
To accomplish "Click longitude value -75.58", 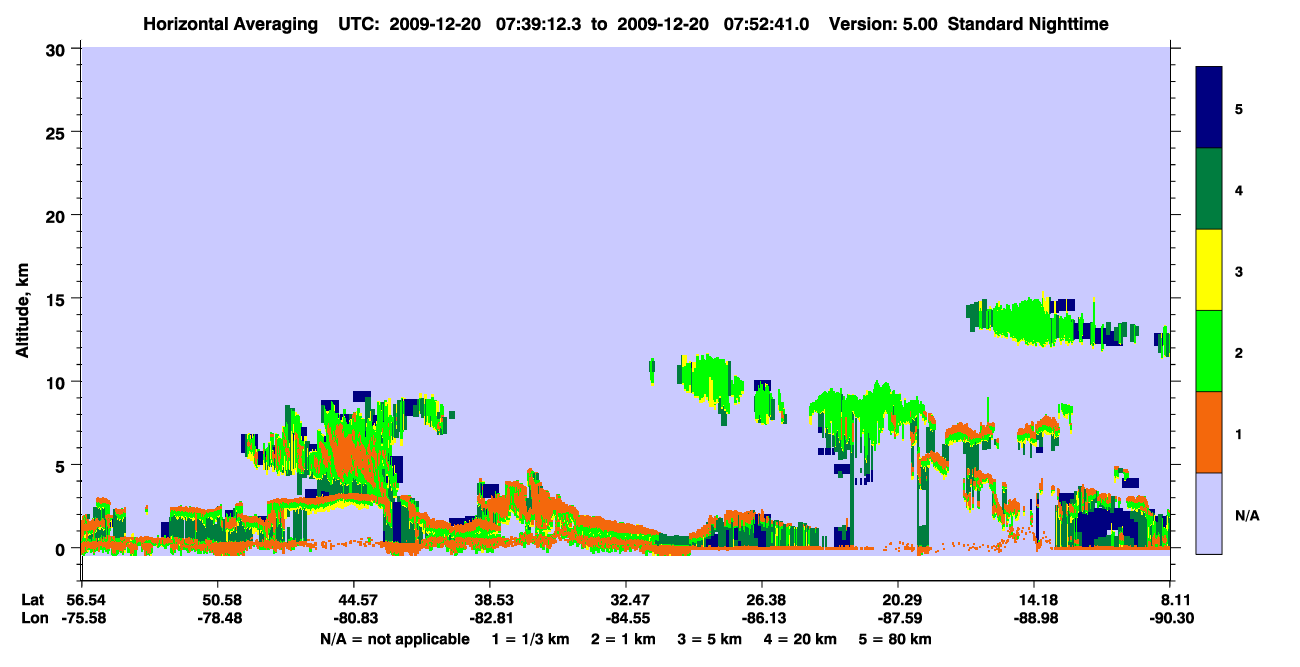I will [82, 619].
